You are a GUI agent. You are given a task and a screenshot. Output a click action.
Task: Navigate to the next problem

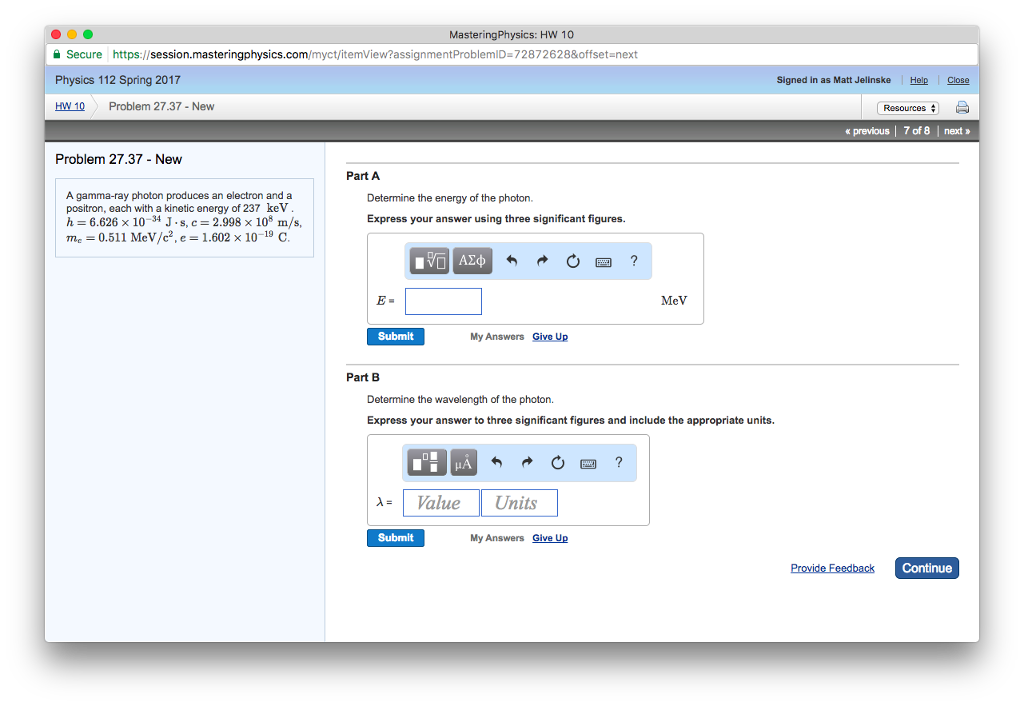click(x=956, y=131)
